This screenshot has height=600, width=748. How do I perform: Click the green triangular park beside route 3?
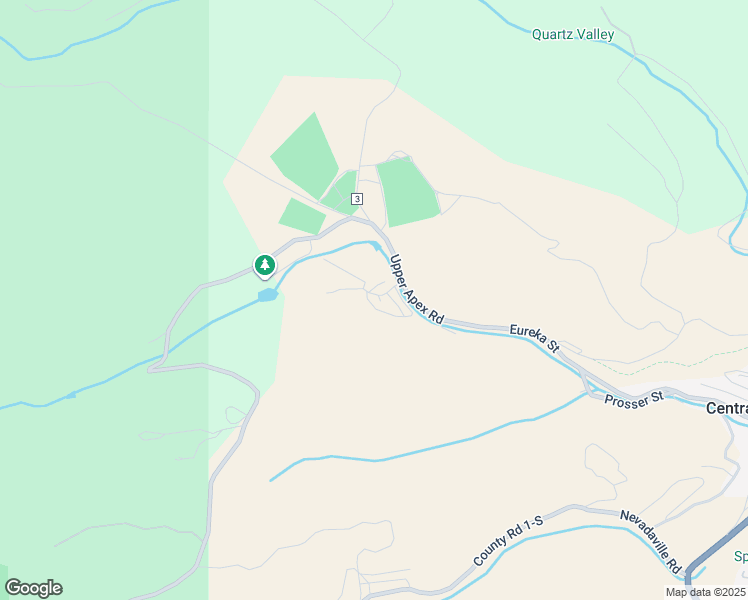tap(341, 193)
